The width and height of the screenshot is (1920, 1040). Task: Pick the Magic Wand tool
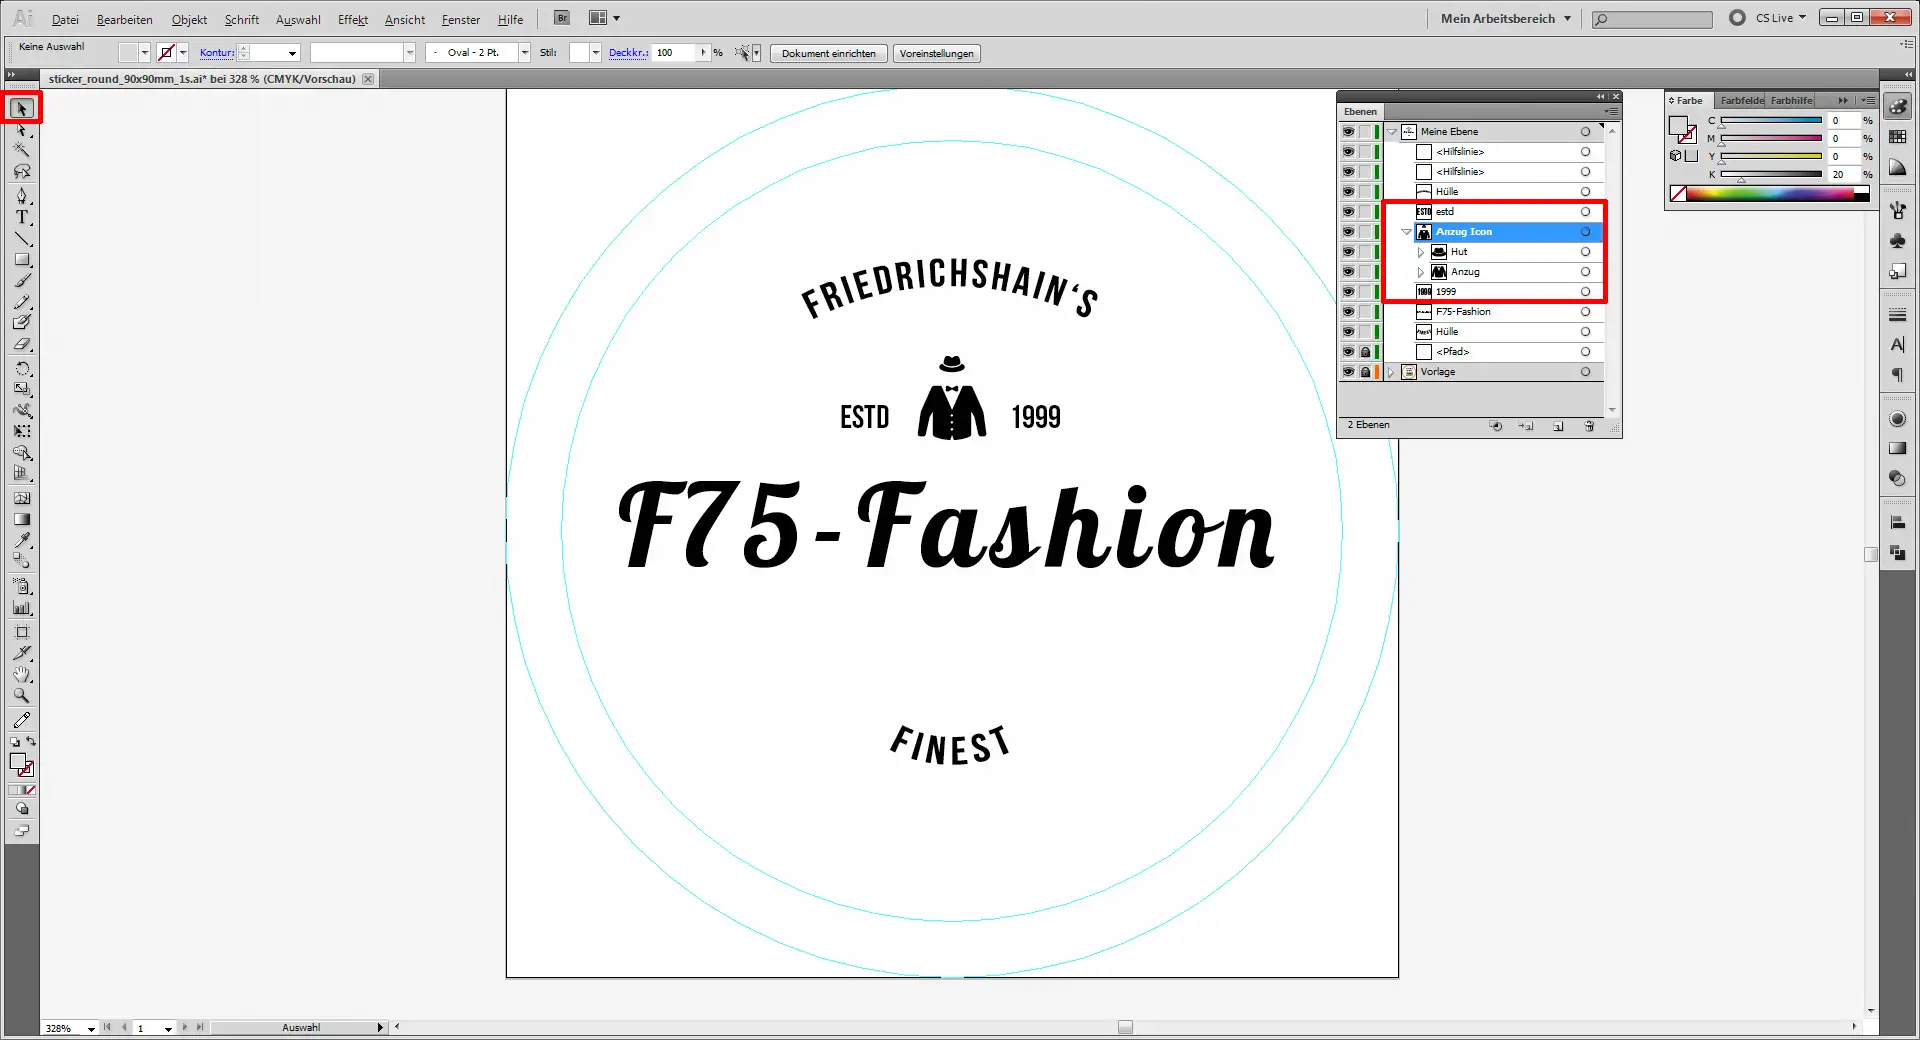22,150
